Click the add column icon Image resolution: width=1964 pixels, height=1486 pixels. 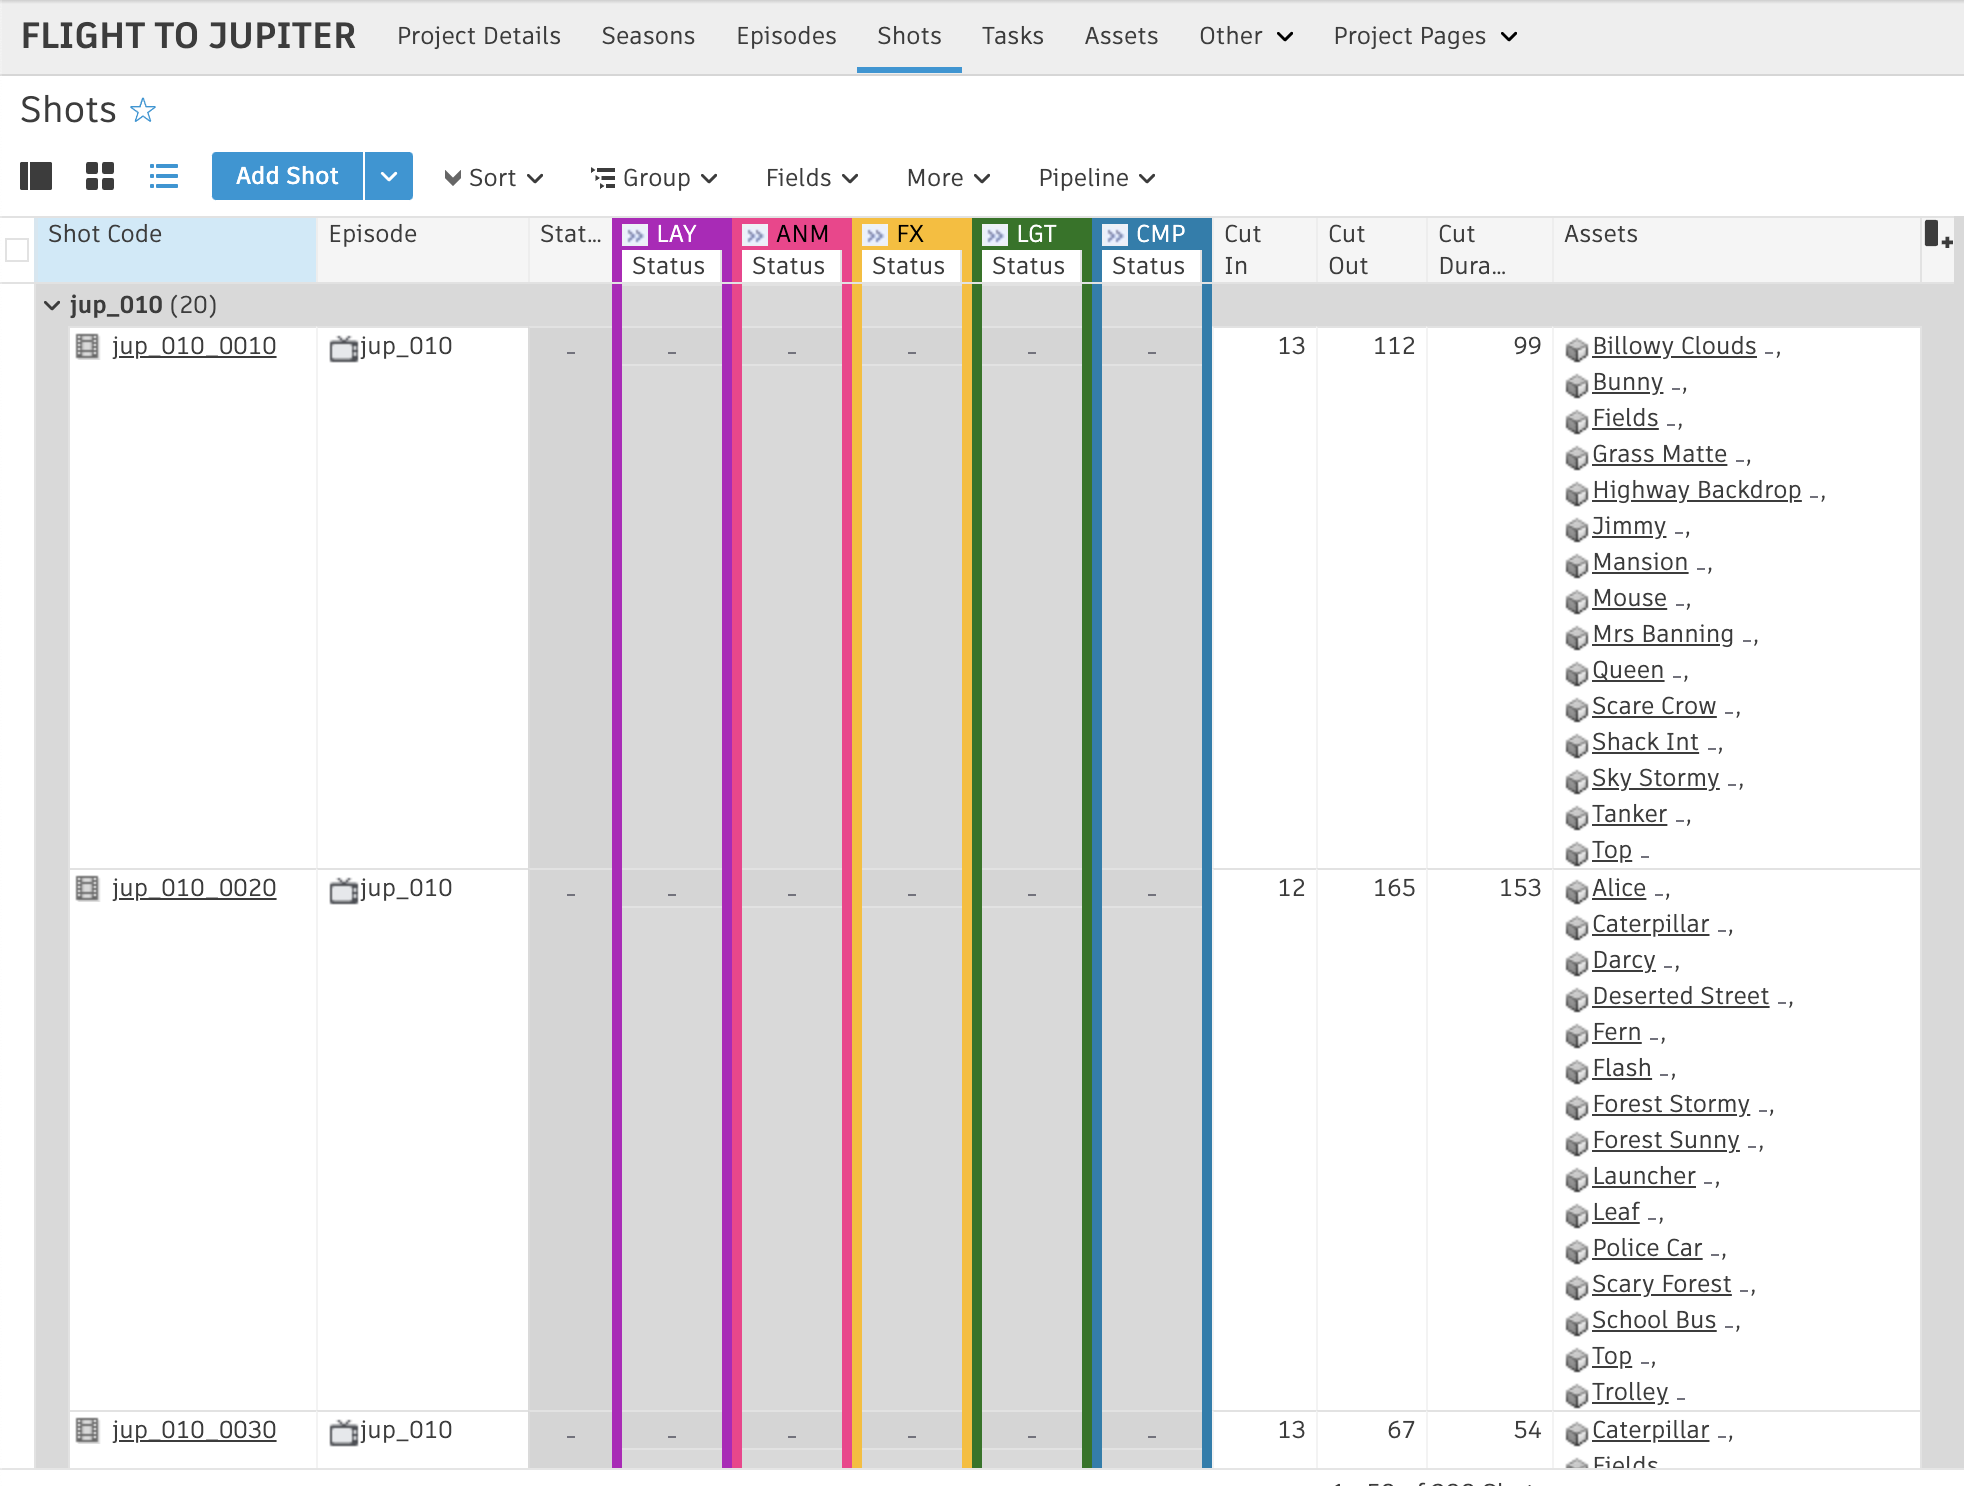click(x=1938, y=236)
